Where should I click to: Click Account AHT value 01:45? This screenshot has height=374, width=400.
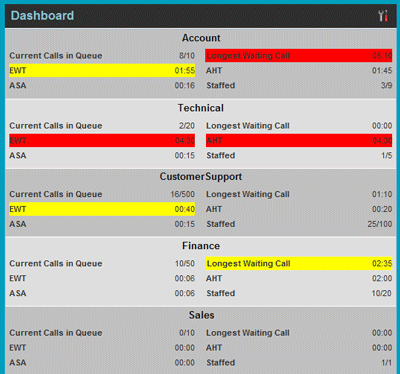pyautogui.click(x=382, y=71)
